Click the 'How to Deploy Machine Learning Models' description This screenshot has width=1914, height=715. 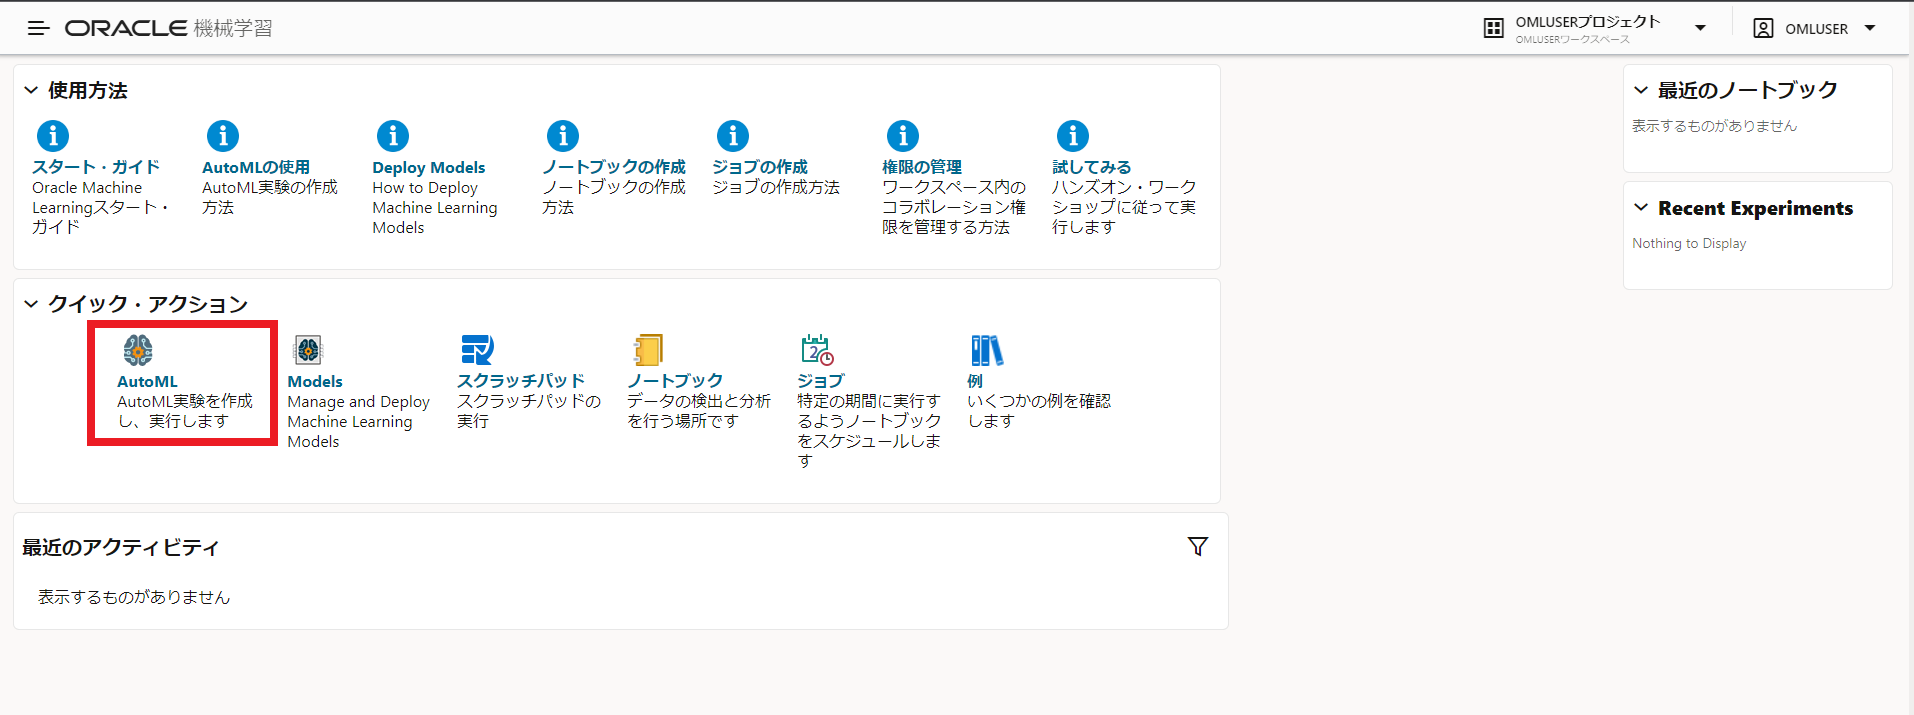pos(435,208)
